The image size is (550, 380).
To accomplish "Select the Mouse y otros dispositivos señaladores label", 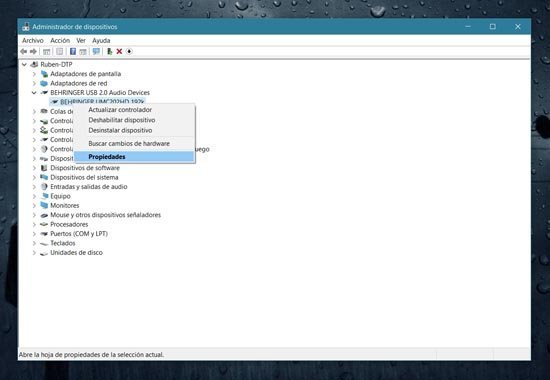I will [106, 215].
